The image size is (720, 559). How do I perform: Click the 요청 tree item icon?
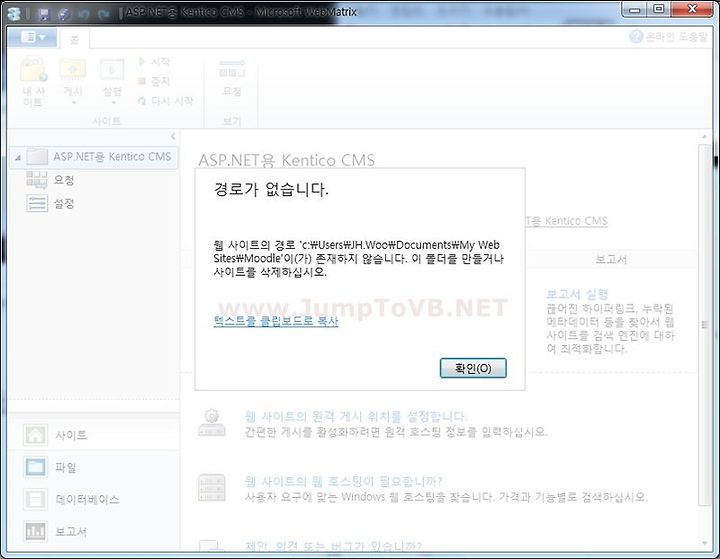pyautogui.click(x=37, y=180)
